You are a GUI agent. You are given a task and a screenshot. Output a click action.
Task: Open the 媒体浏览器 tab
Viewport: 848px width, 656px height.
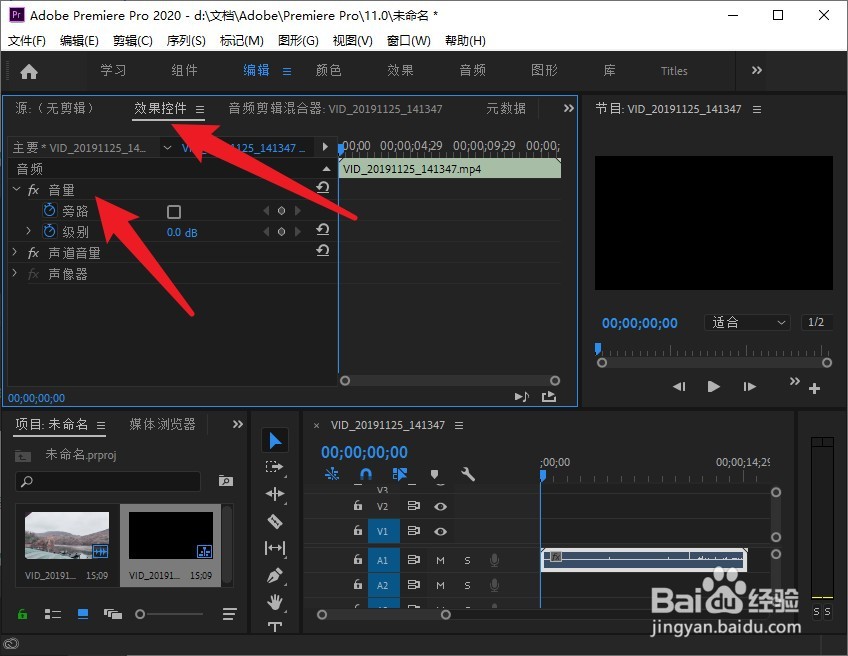[162, 425]
